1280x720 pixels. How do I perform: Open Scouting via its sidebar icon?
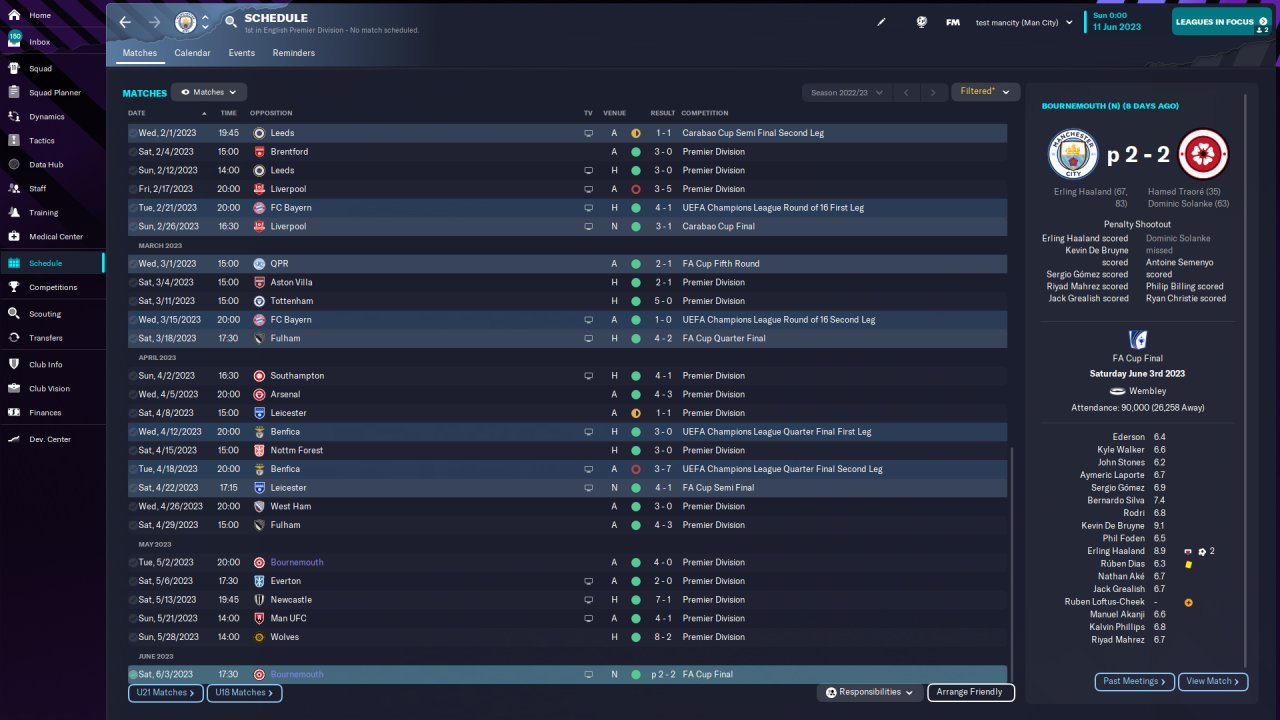click(x=14, y=314)
